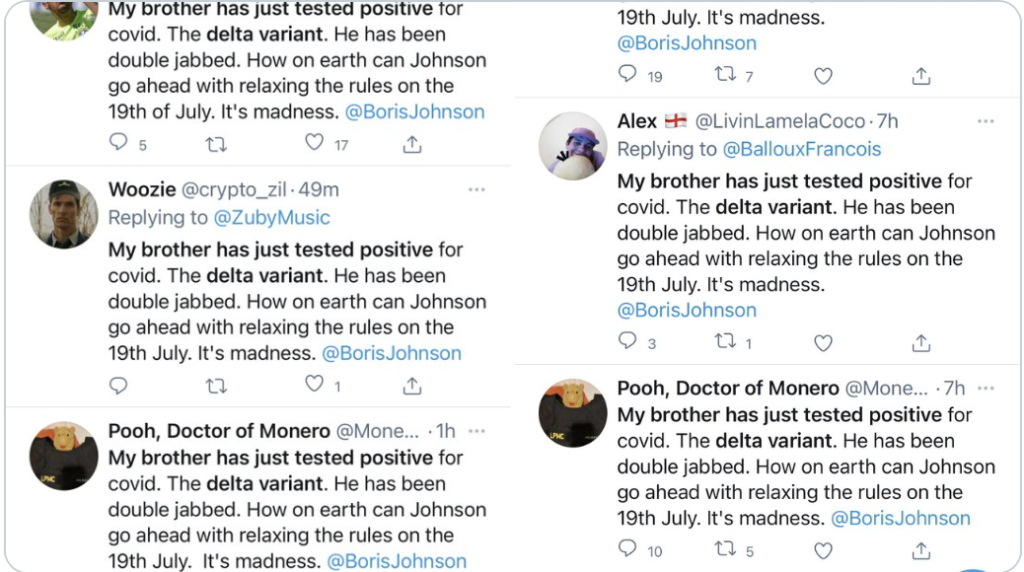Viewport: 1024px width, 572px height.
Task: Open more options menu on Alex's tweet
Action: point(985,121)
